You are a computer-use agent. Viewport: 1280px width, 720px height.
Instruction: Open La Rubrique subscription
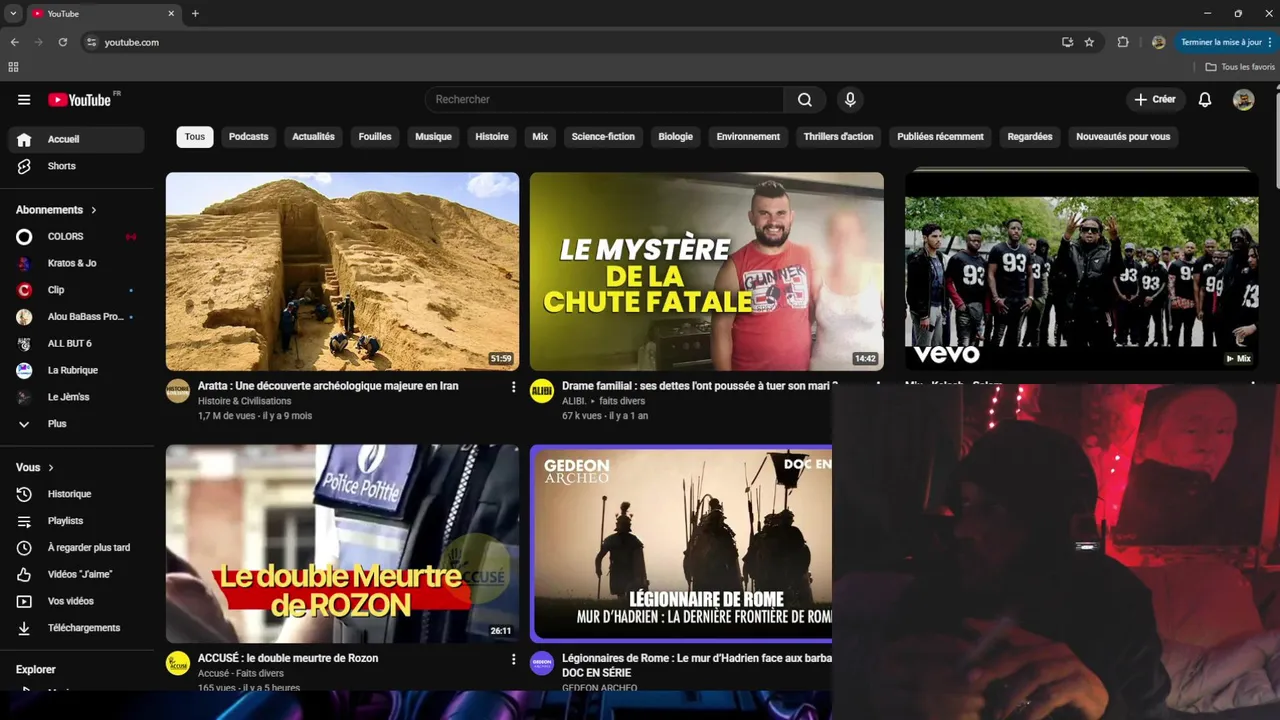coord(76,370)
